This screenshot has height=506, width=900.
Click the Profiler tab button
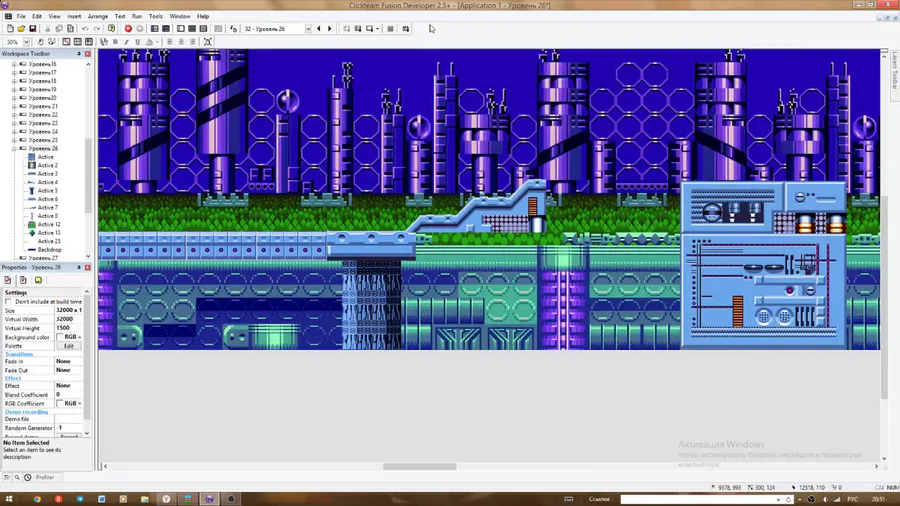(45, 477)
